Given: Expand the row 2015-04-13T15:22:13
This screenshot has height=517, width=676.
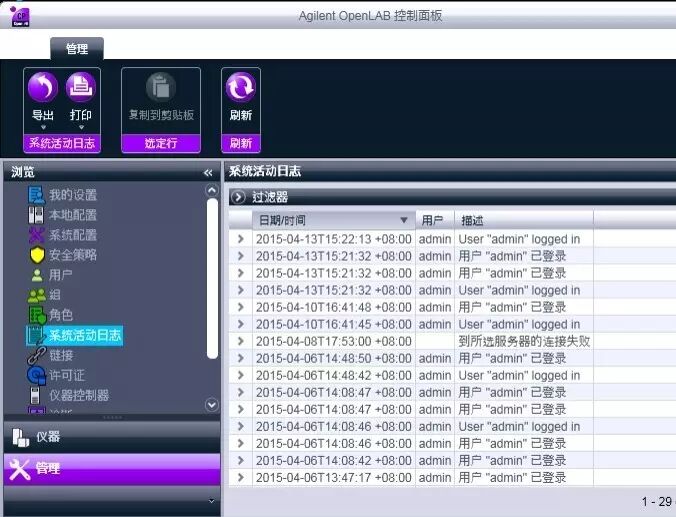Looking at the screenshot, I should (x=241, y=239).
